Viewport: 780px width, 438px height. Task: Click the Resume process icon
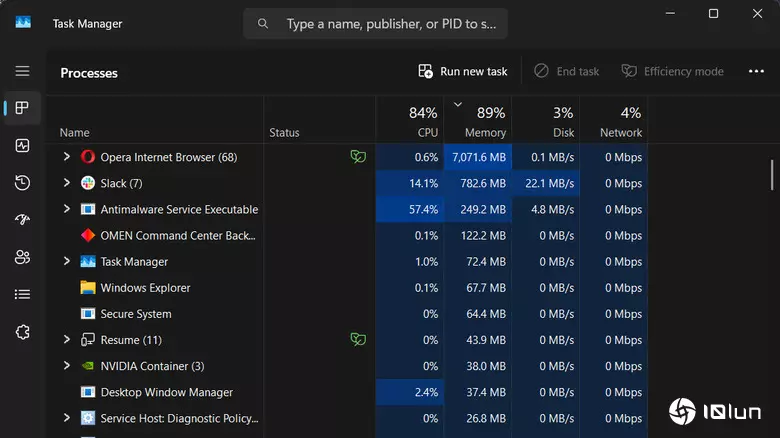(88, 340)
